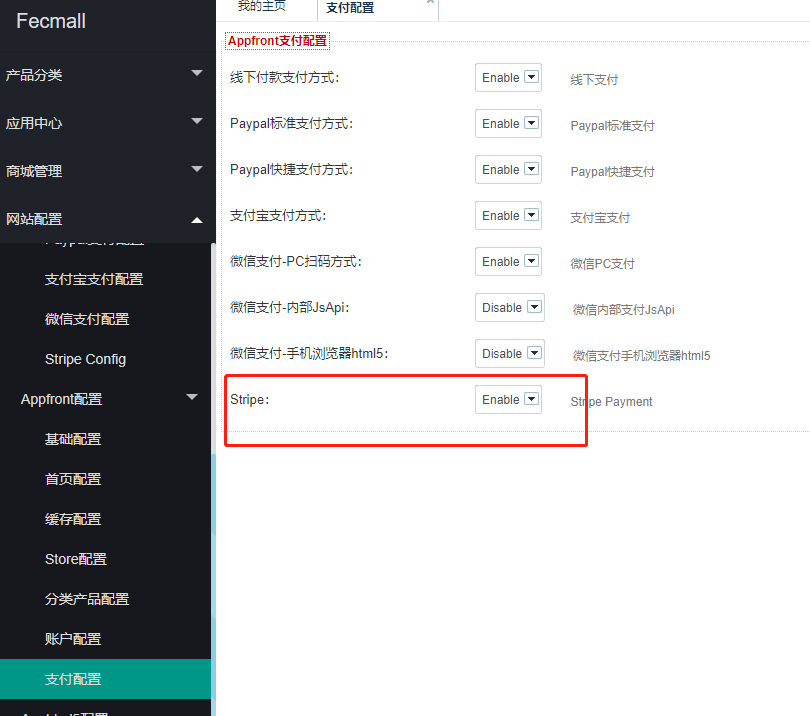The image size is (810, 716).
Task: Click the Stripe: field label
Action: pos(250,400)
